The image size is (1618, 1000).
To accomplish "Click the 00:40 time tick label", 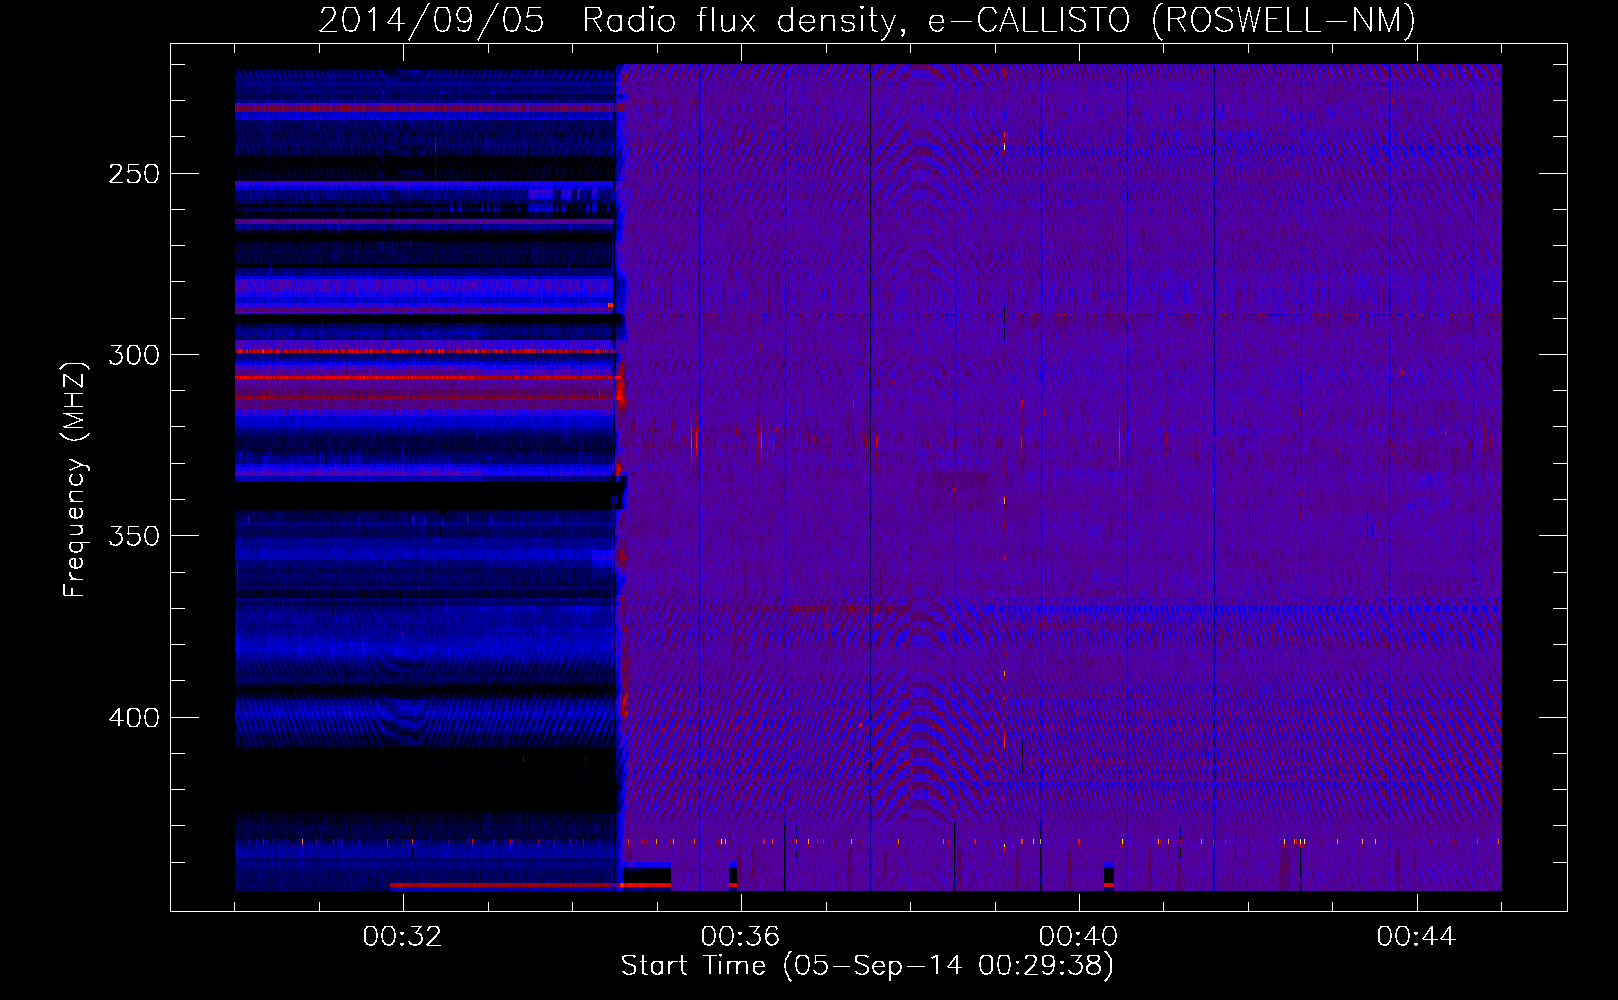I will click(x=1078, y=937).
